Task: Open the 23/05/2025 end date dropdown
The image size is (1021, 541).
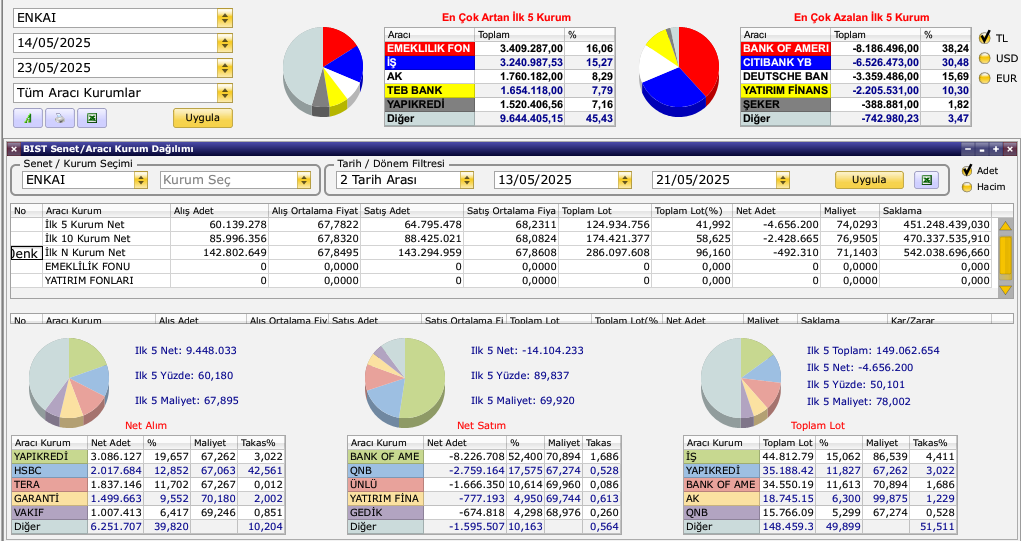Action: pos(225,68)
